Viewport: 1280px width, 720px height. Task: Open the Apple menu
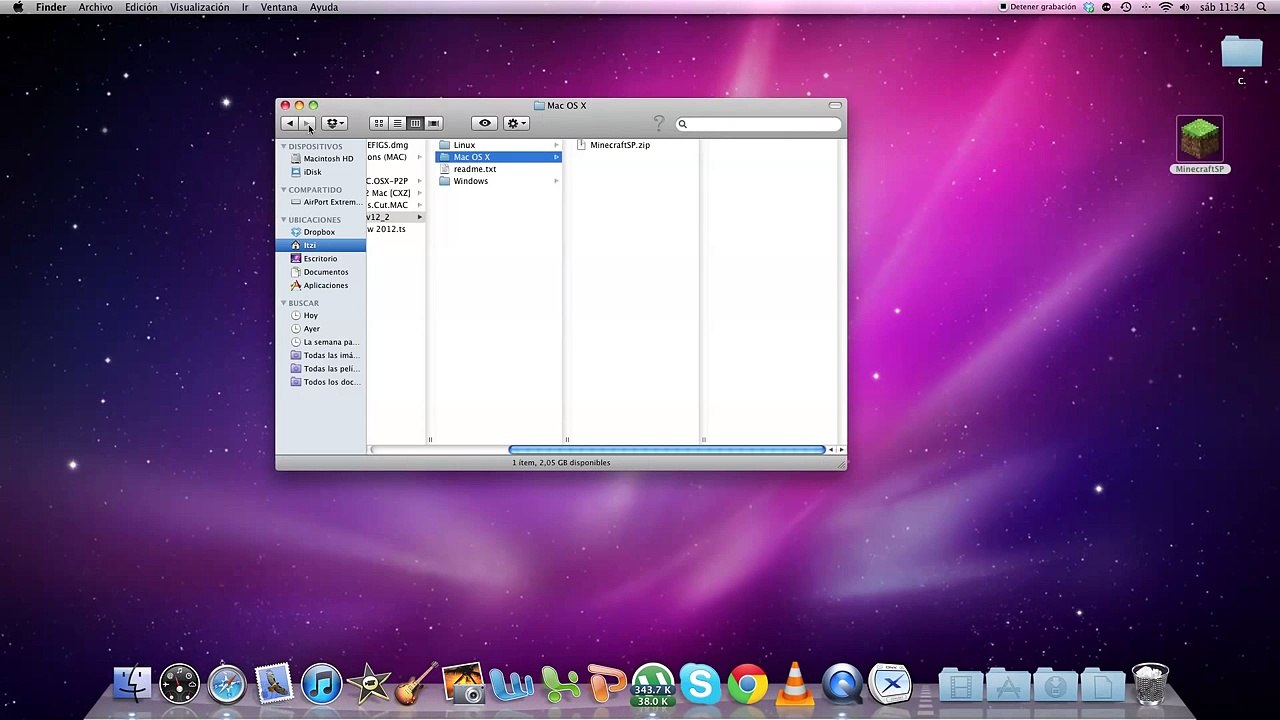click(17, 7)
